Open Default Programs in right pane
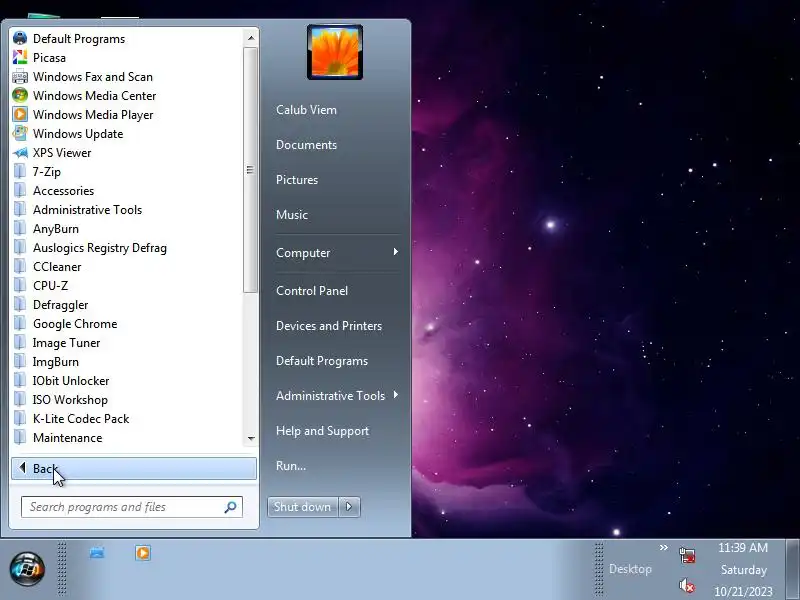 pyautogui.click(x=322, y=361)
